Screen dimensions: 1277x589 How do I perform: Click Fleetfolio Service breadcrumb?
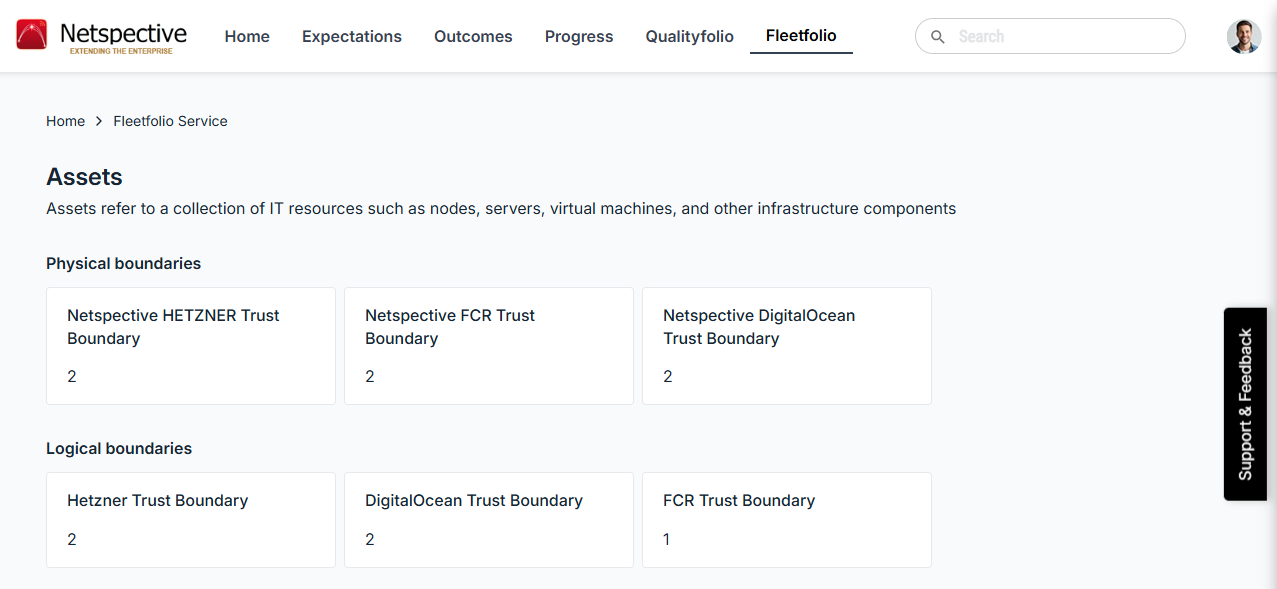(170, 121)
